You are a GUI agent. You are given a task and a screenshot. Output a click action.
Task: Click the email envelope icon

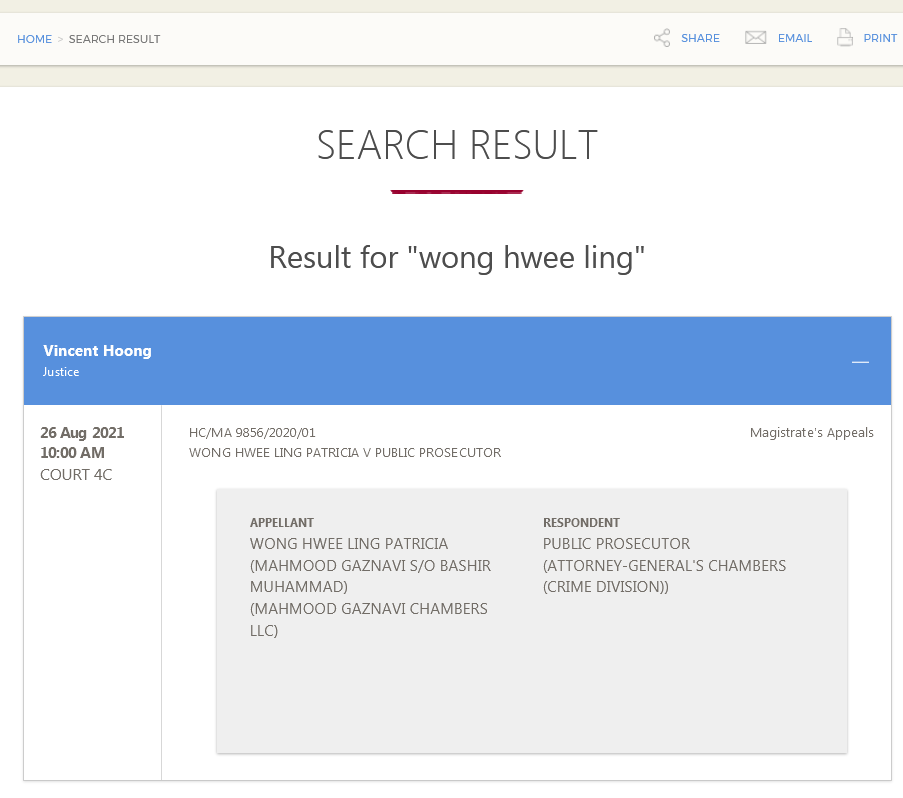coord(755,38)
